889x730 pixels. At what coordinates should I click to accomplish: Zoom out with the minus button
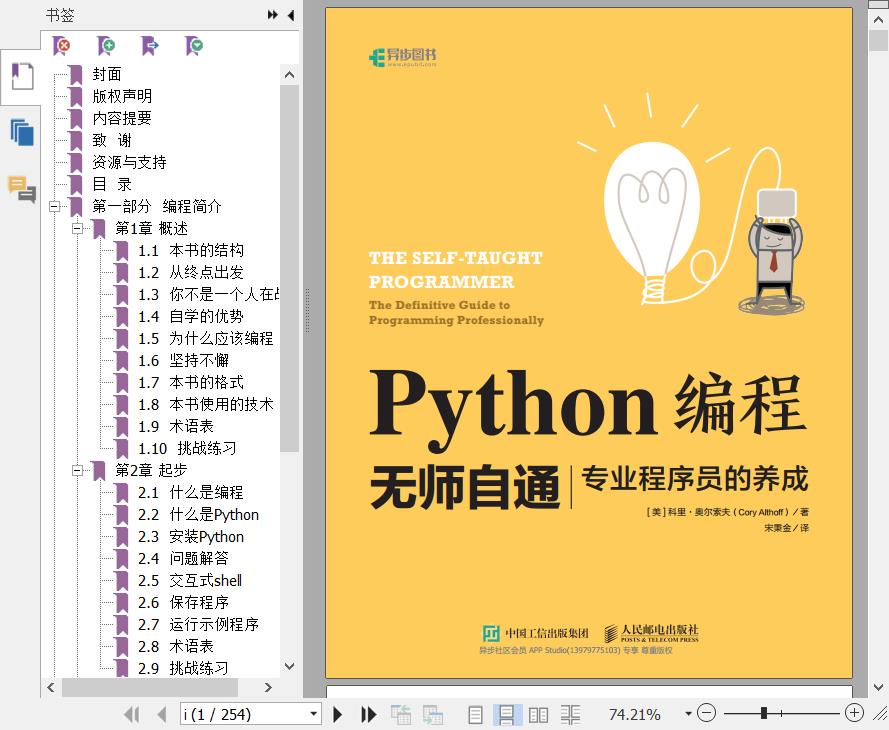(706, 713)
